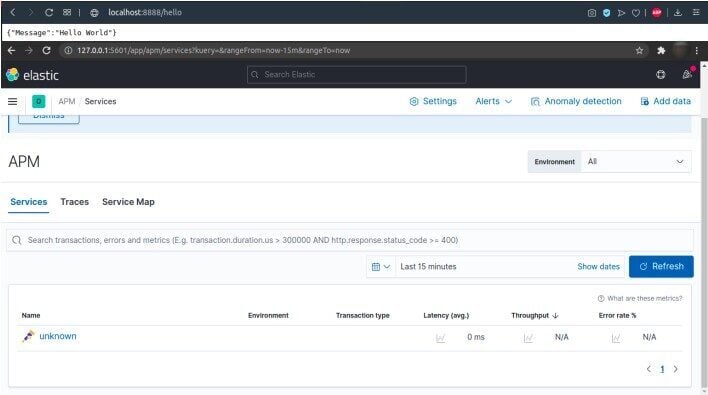The image size is (708, 395).
Task: Click the Chrome profile avatar
Action: [680, 51]
